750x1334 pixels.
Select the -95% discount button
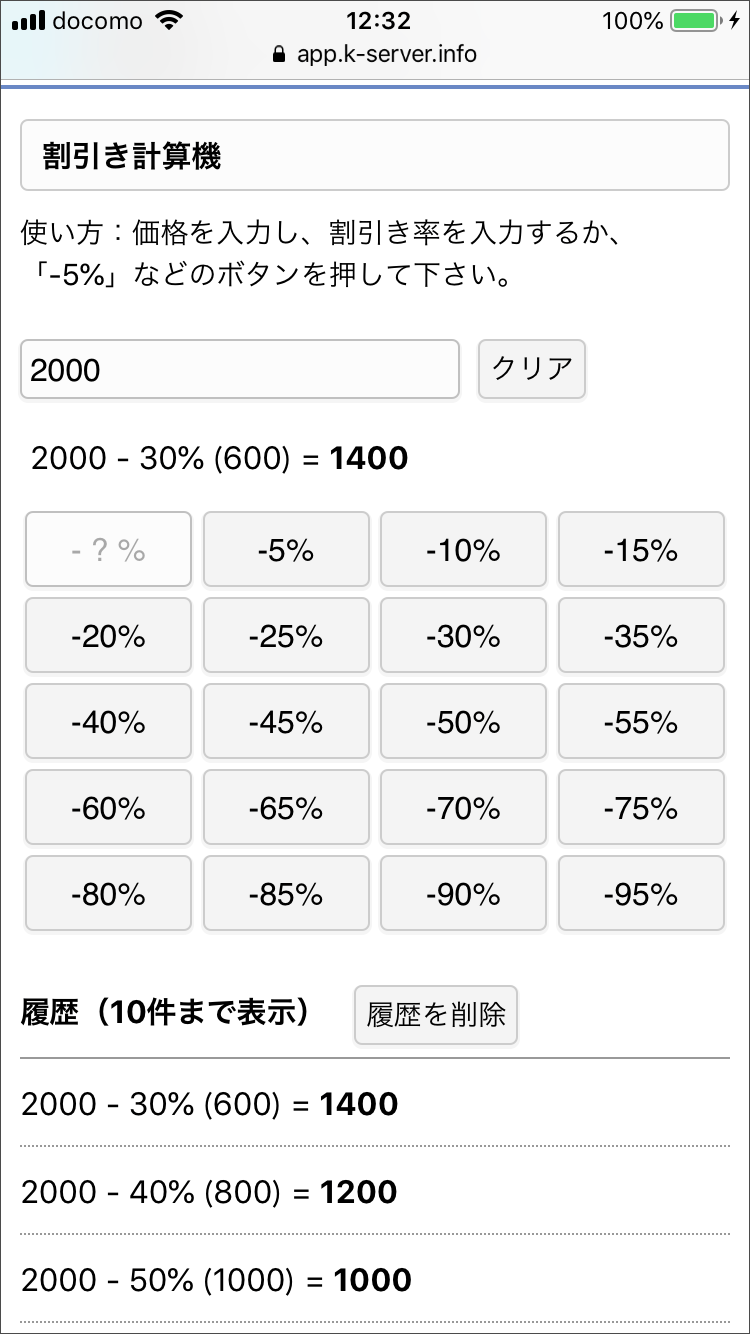(x=641, y=893)
